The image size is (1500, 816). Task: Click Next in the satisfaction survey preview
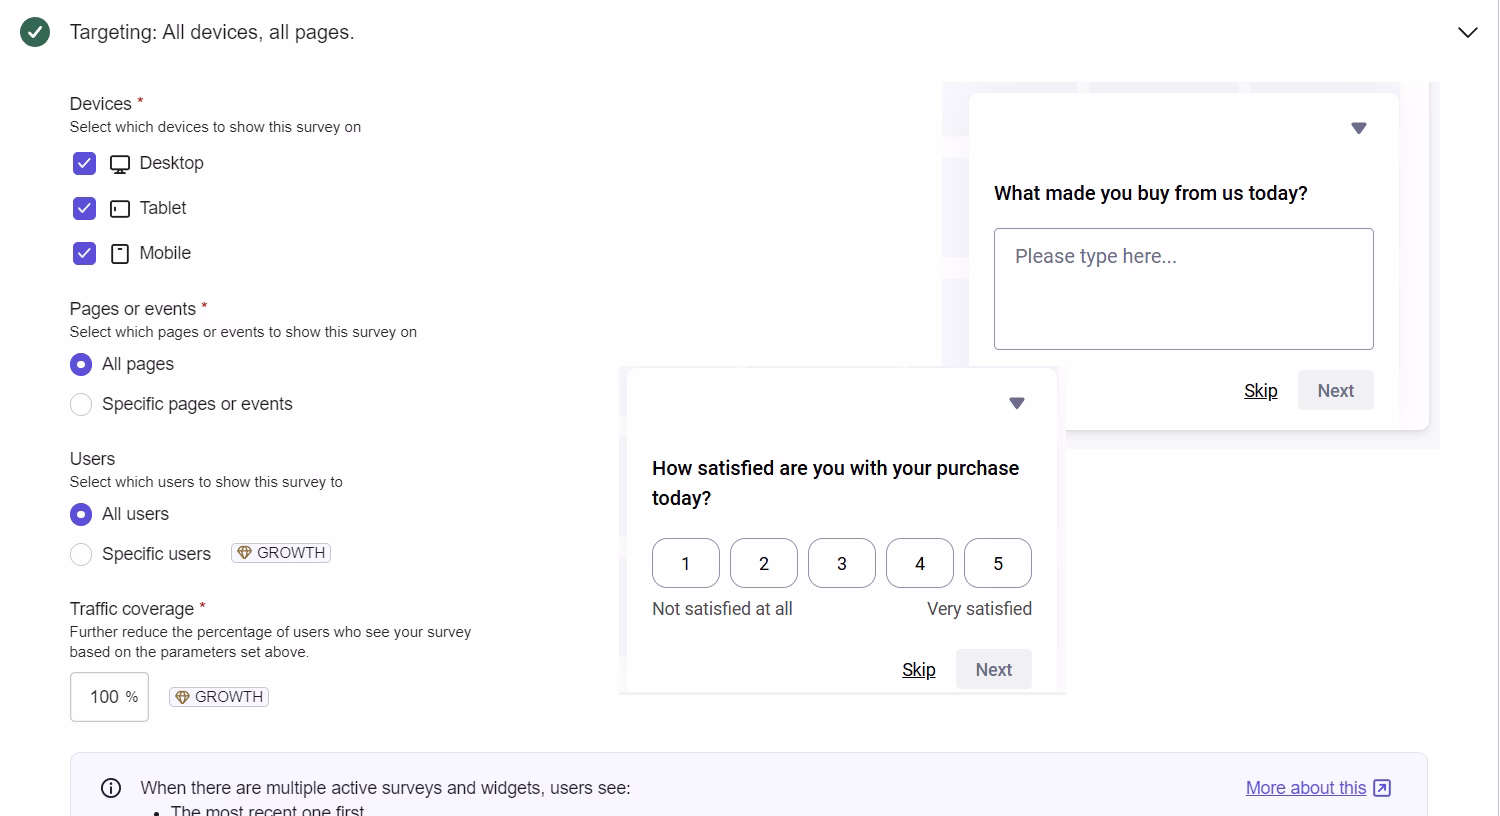coord(993,670)
